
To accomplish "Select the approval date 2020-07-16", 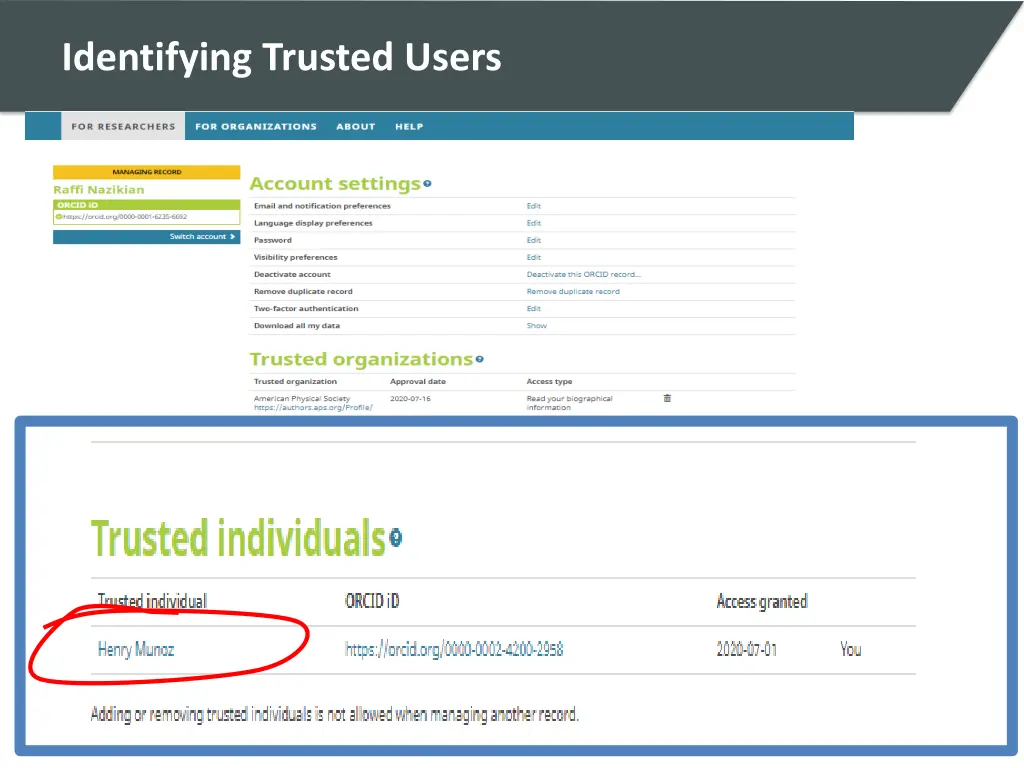I will click(410, 398).
